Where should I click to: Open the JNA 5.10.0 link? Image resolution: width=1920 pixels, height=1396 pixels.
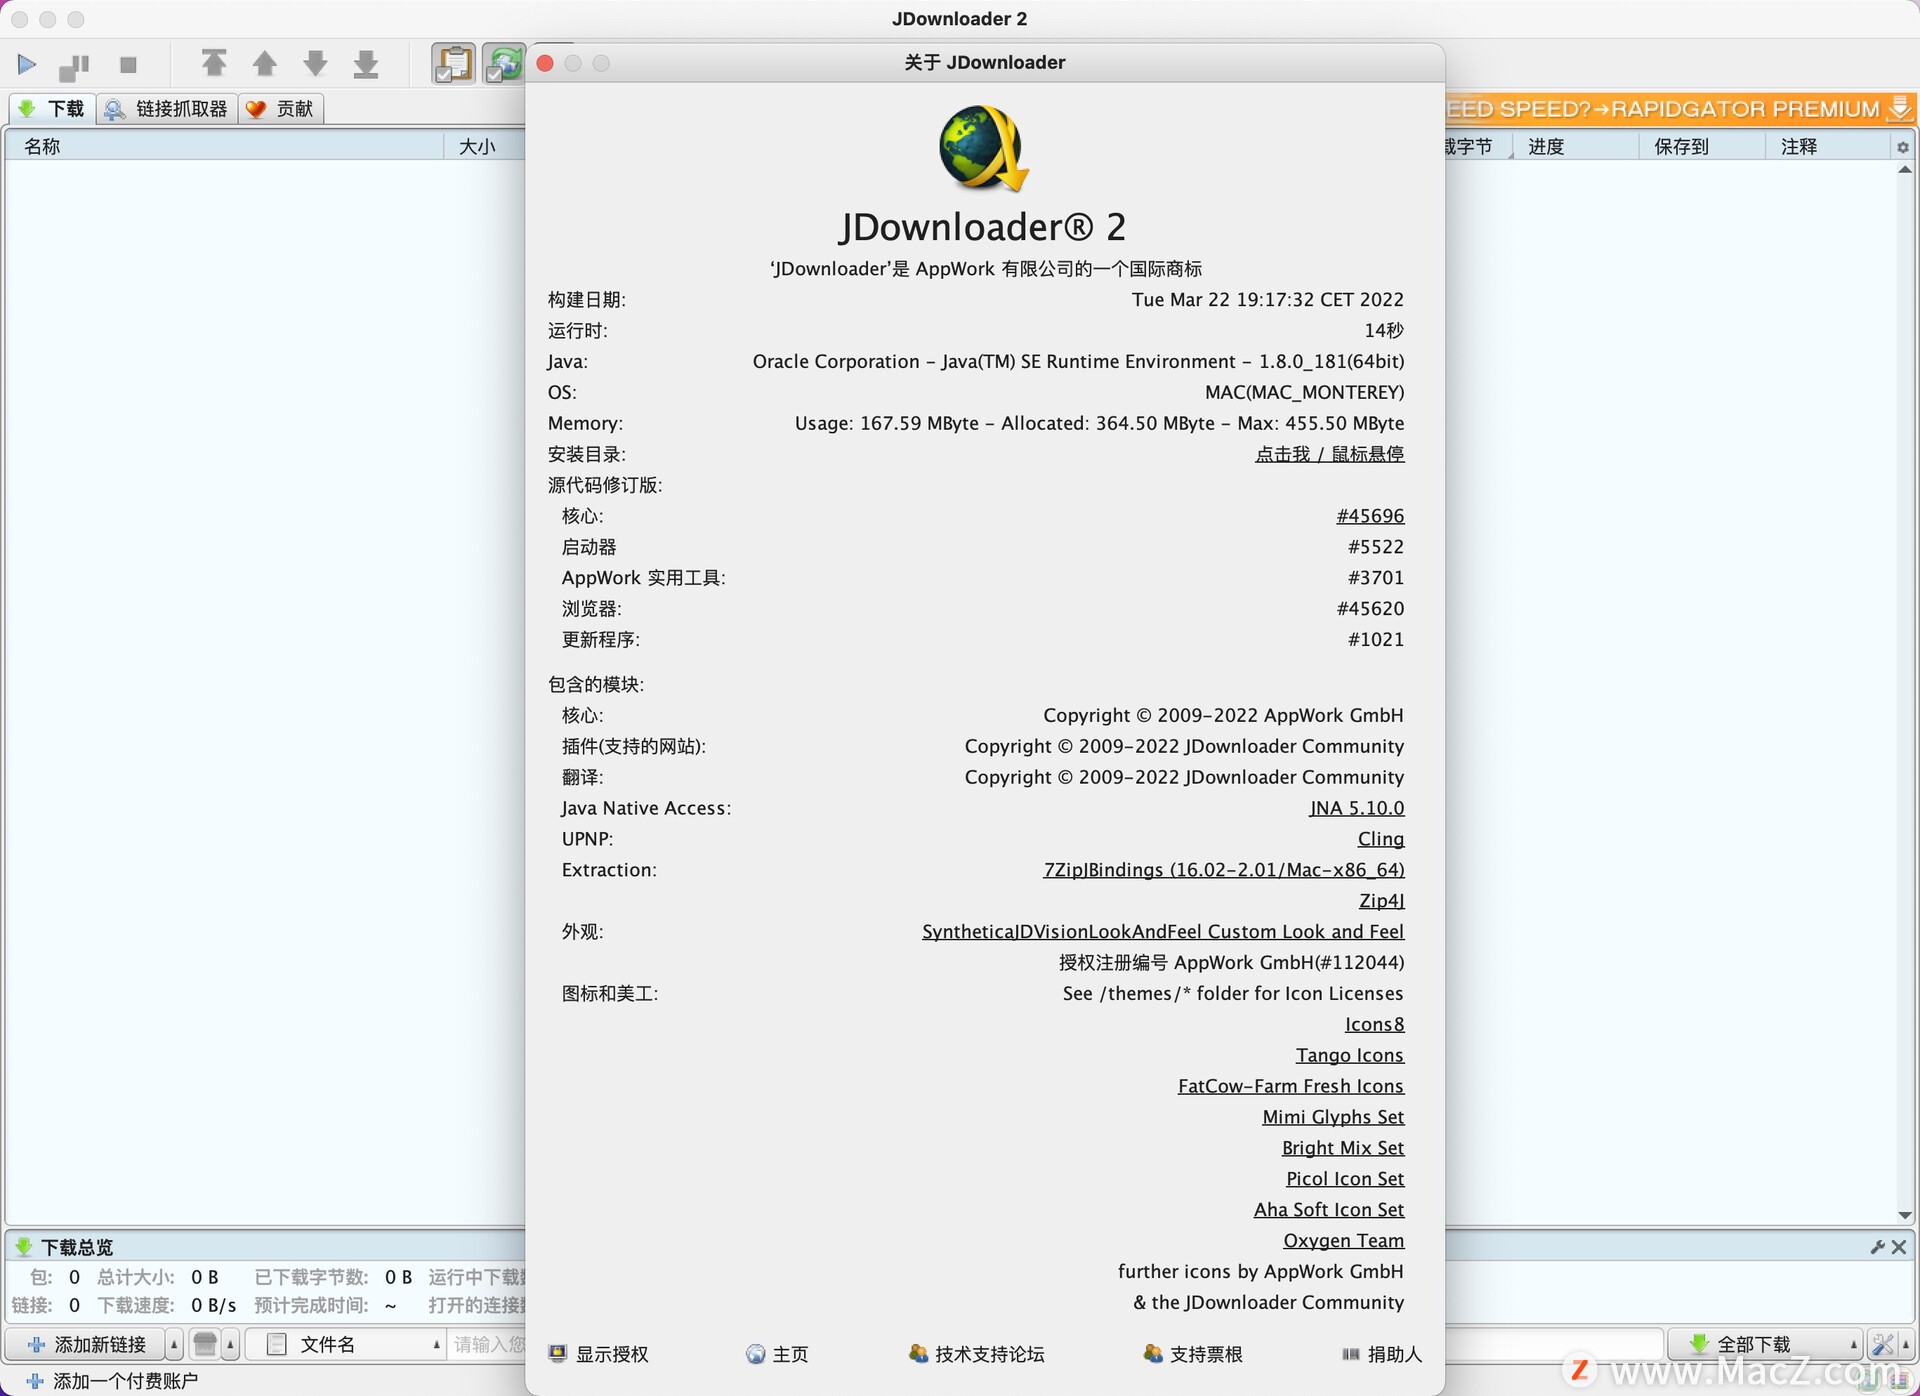1356,808
